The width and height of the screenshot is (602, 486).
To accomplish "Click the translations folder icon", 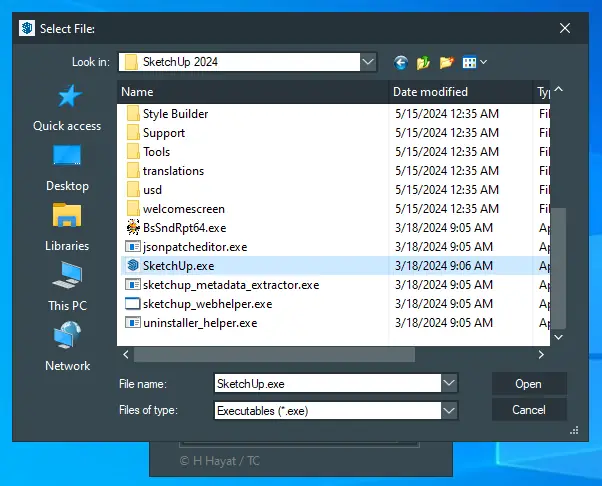I will (x=133, y=170).
